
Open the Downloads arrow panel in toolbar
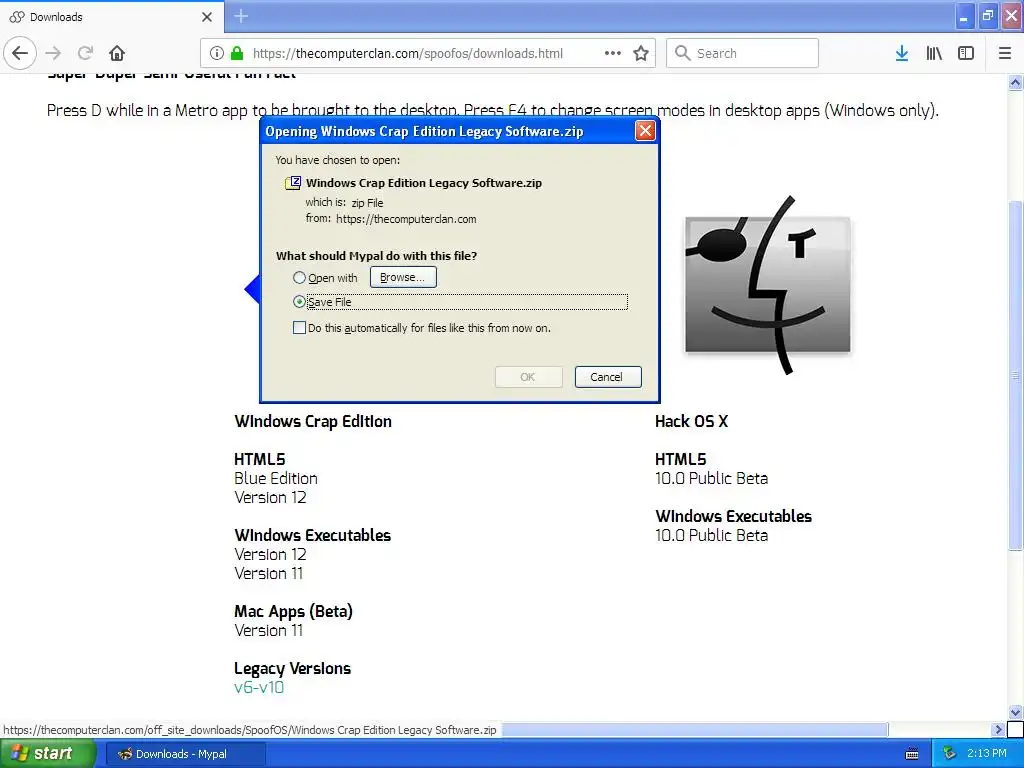pos(902,53)
